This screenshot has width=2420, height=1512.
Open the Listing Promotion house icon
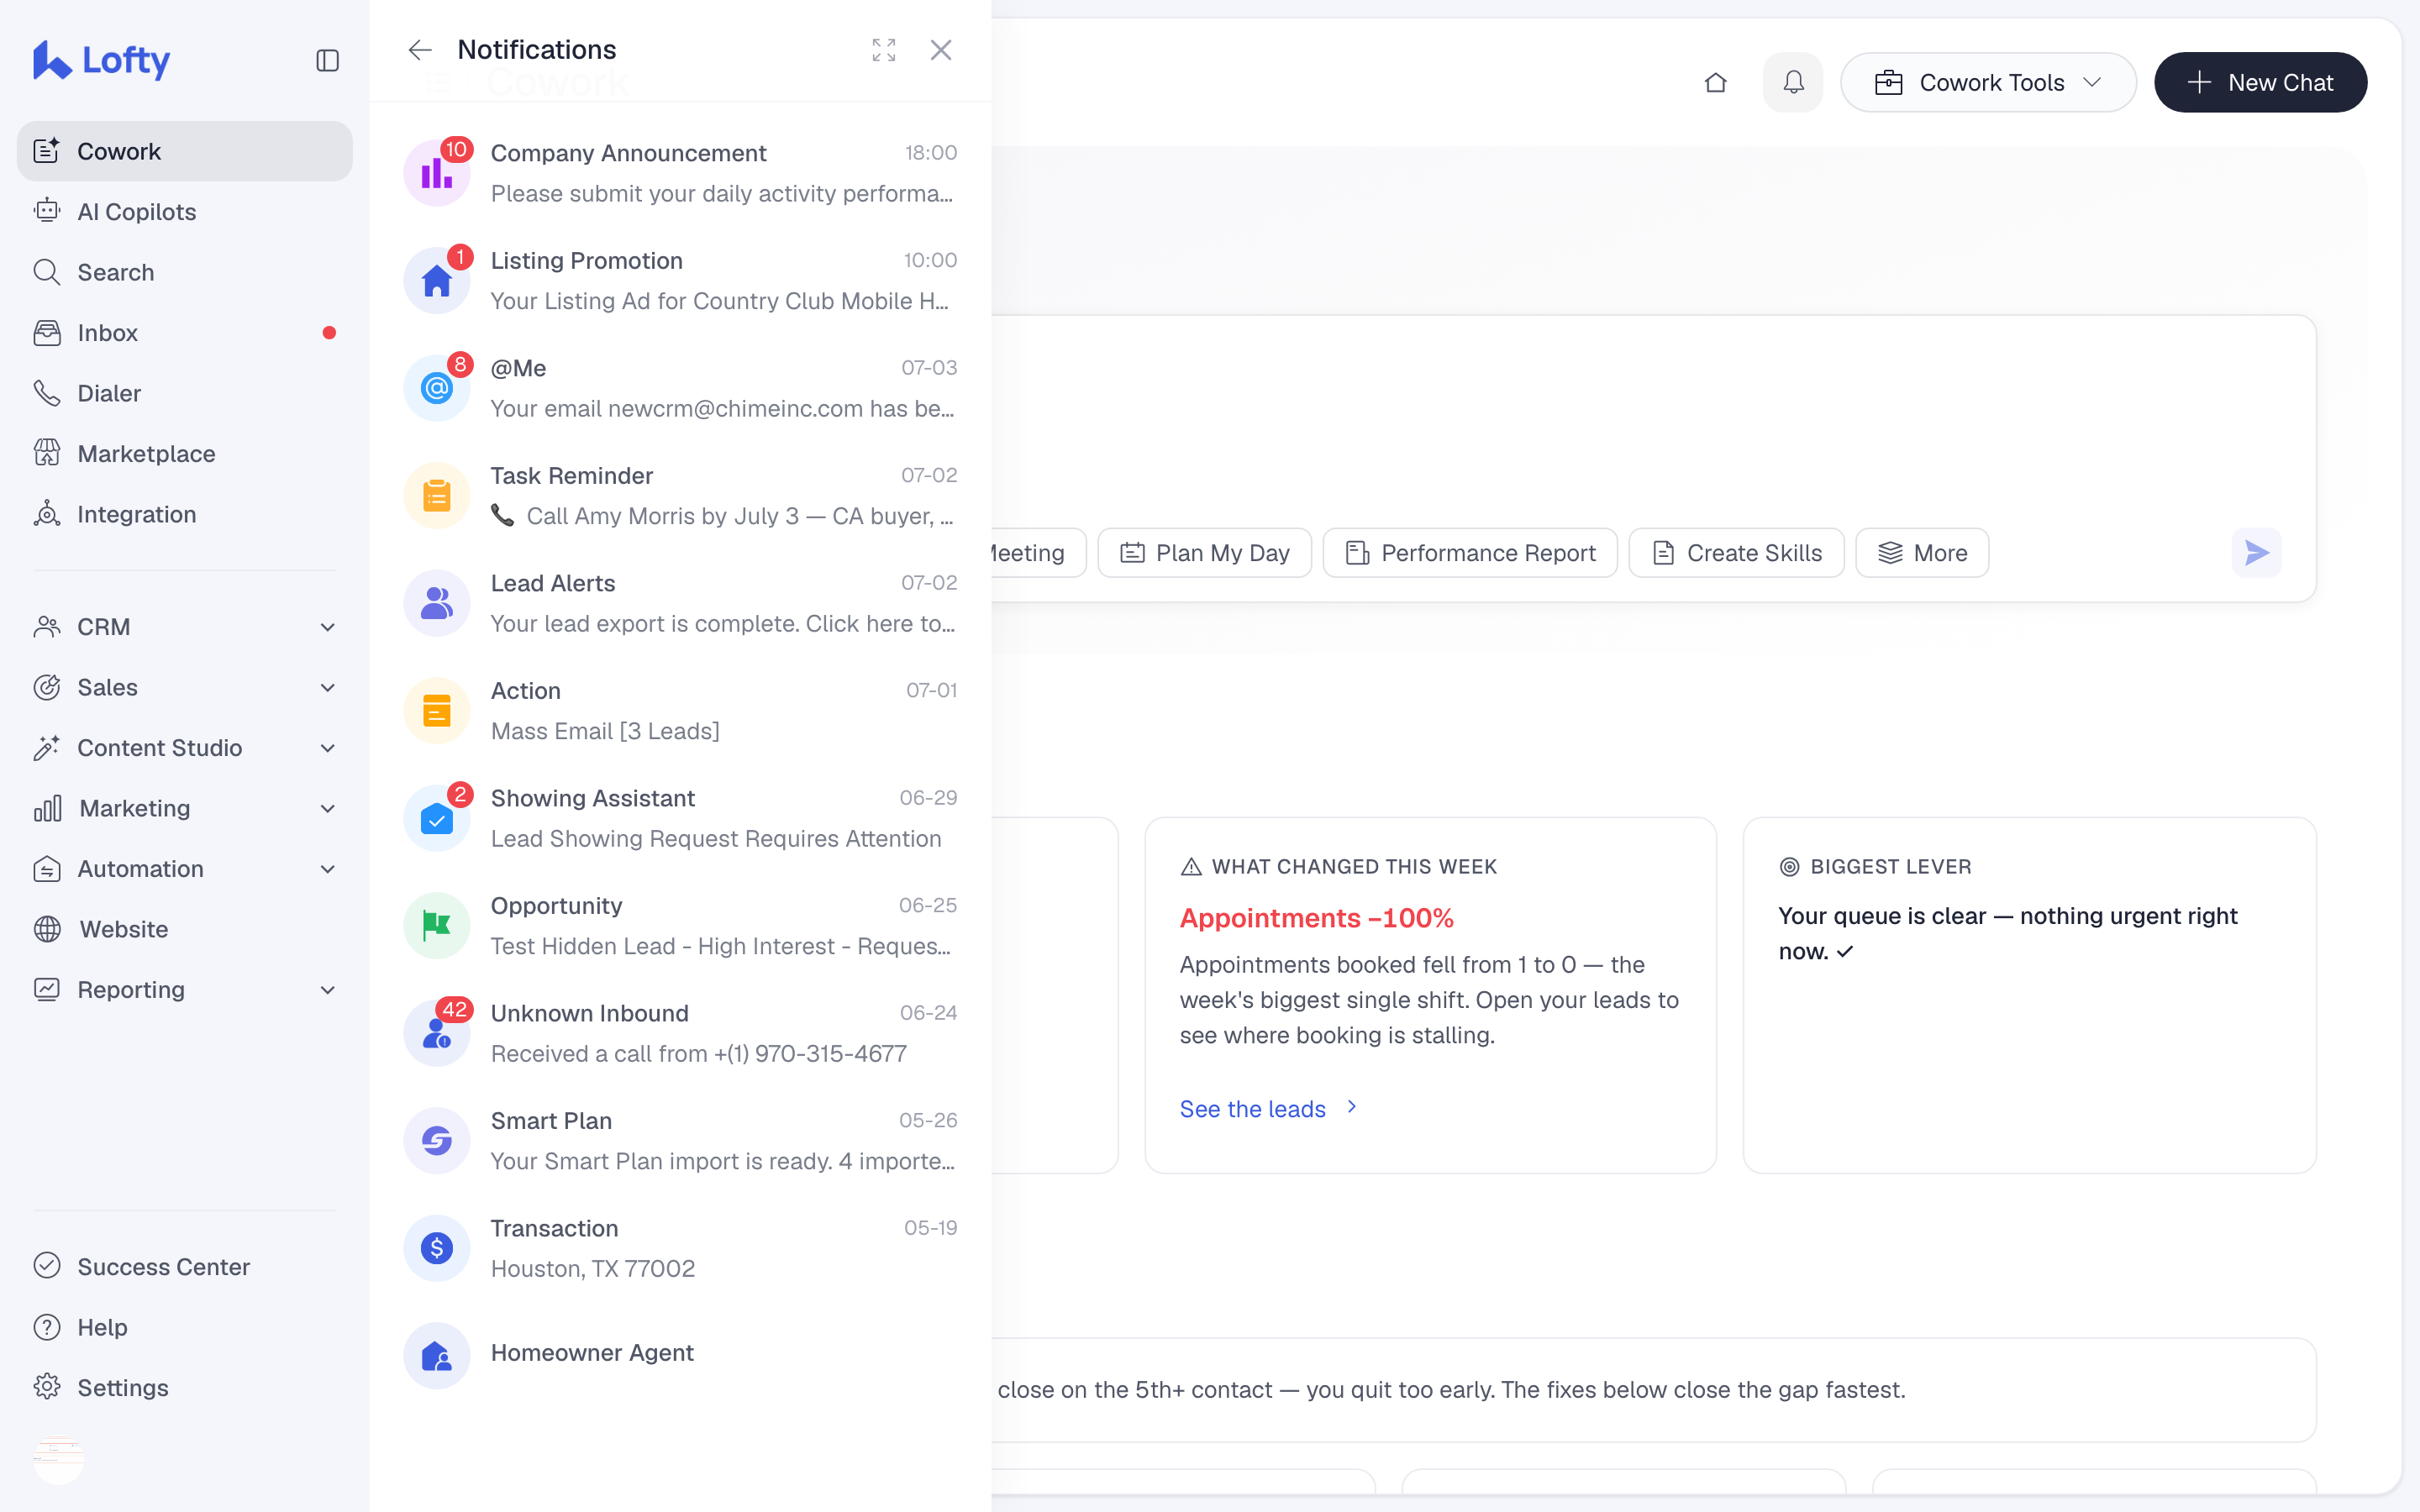(437, 281)
